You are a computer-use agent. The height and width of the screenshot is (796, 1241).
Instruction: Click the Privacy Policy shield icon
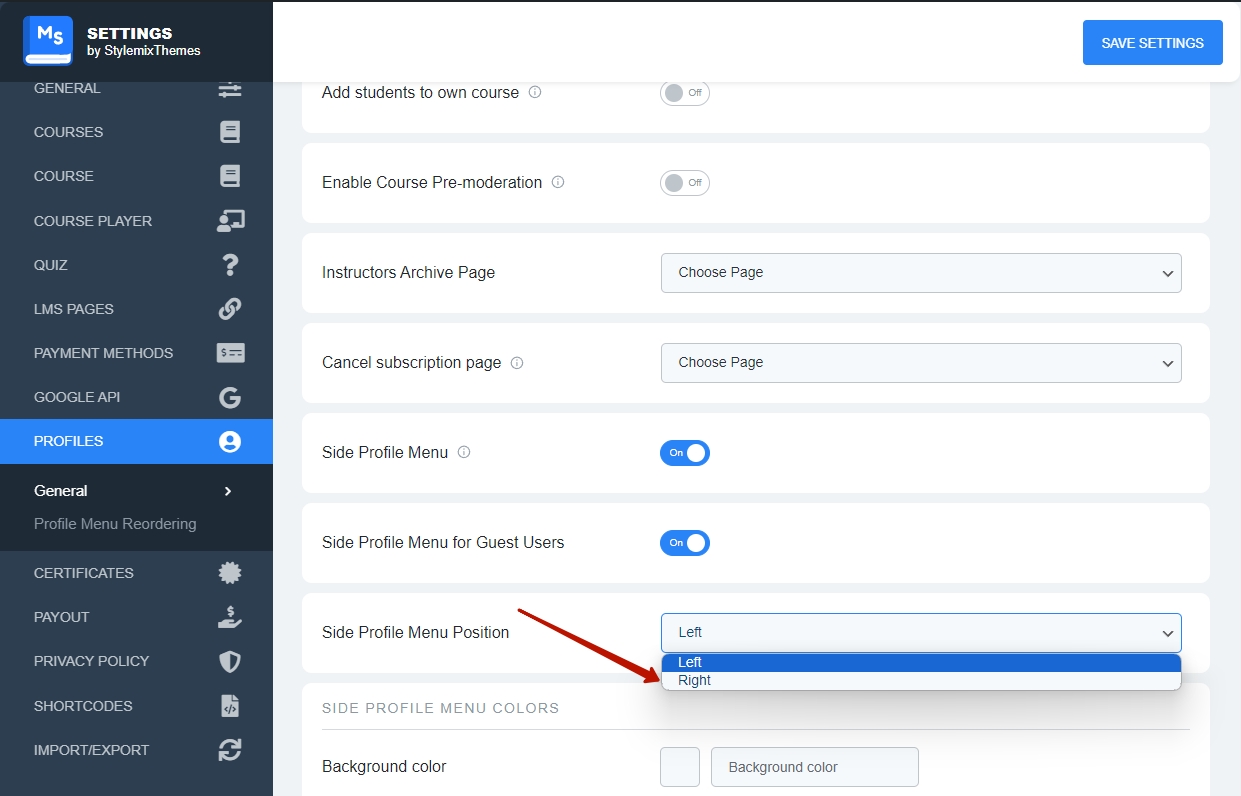230,662
